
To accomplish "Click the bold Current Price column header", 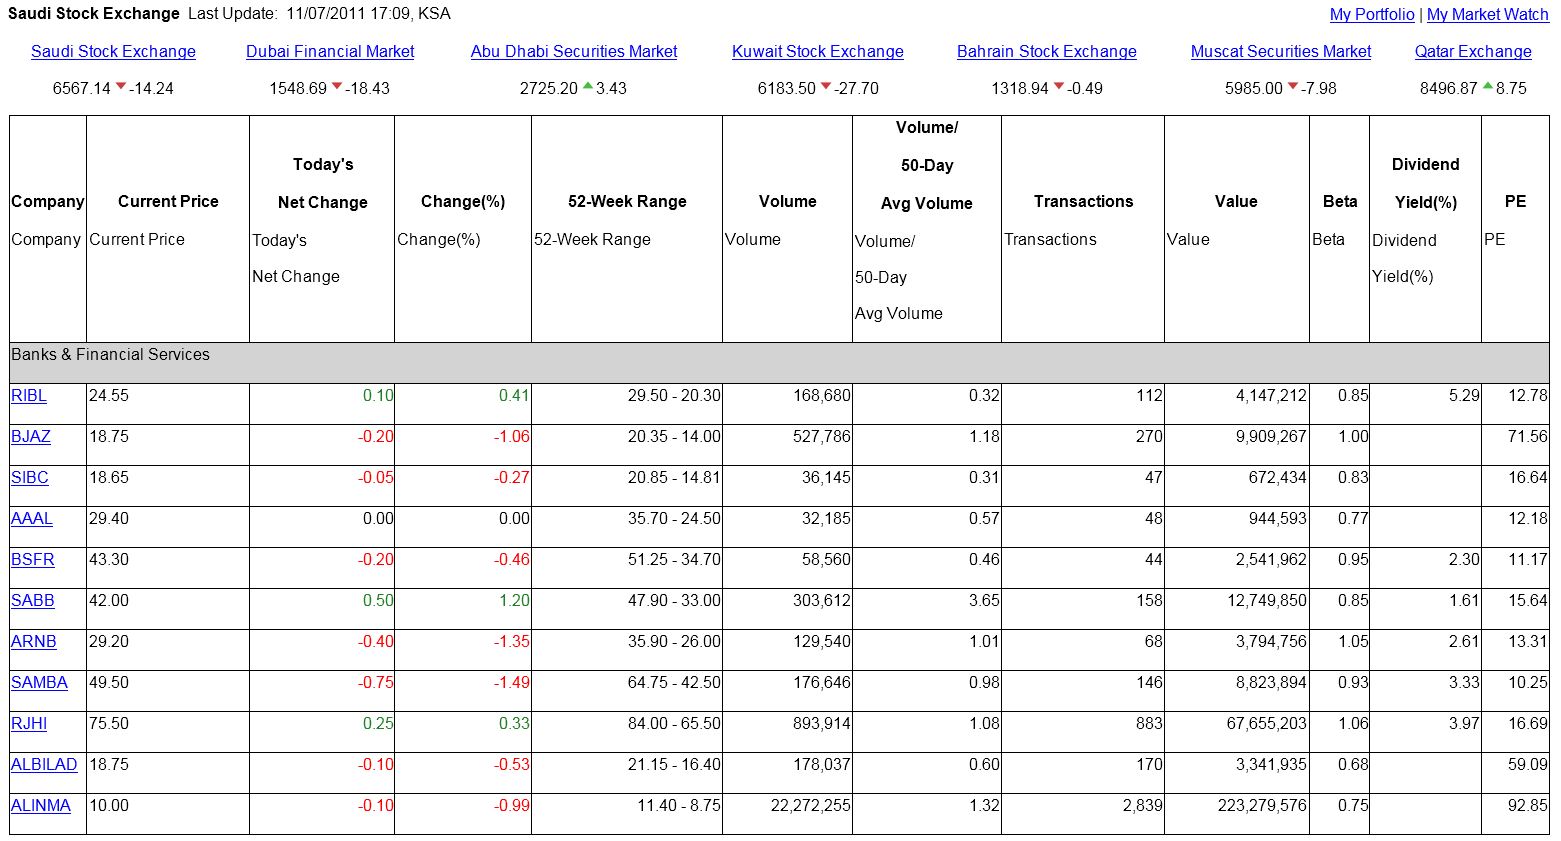I will pyautogui.click(x=168, y=201).
